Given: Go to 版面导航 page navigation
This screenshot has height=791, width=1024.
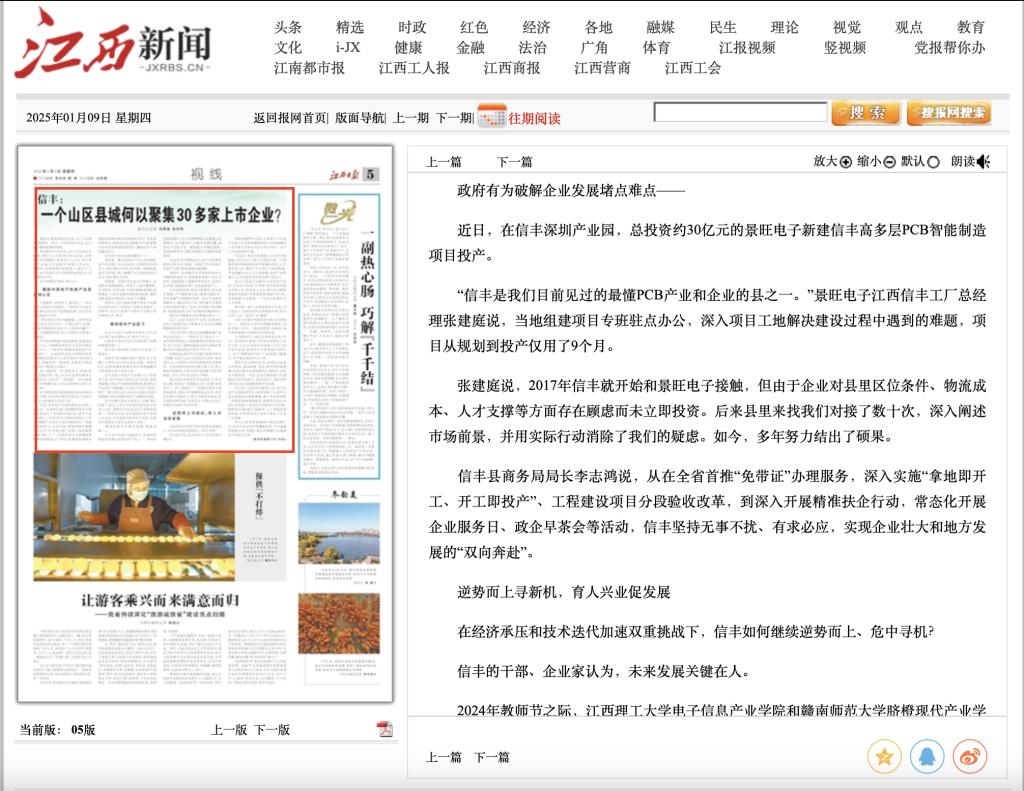Looking at the screenshot, I should pyautogui.click(x=359, y=118).
